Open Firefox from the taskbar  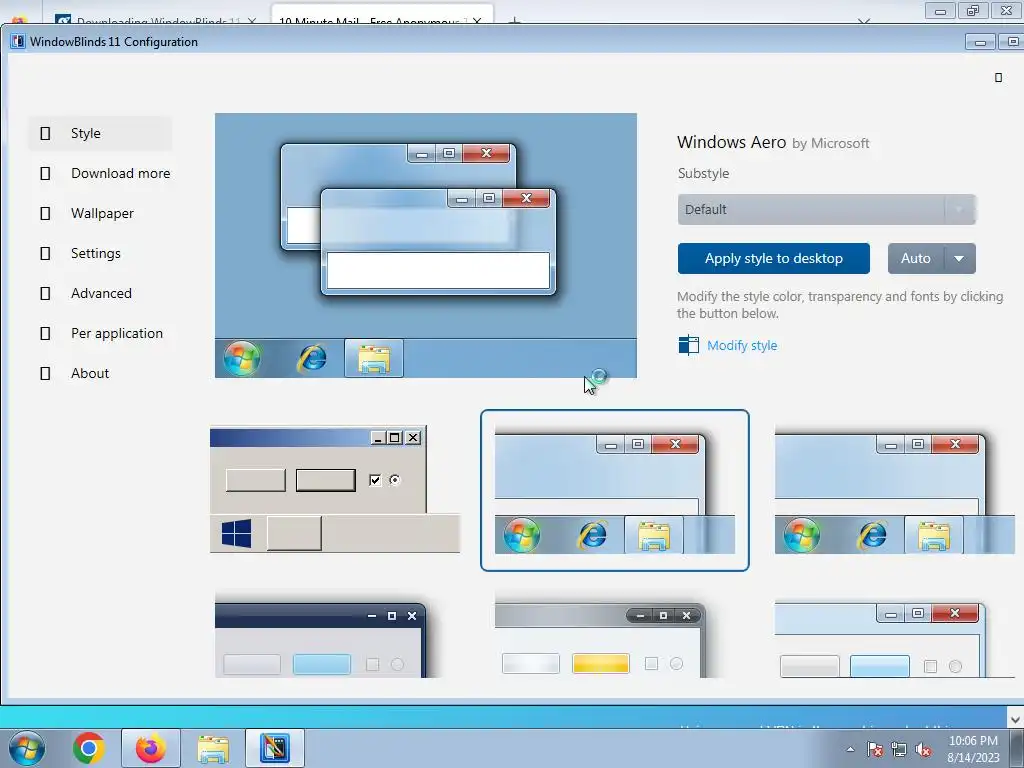(x=151, y=748)
